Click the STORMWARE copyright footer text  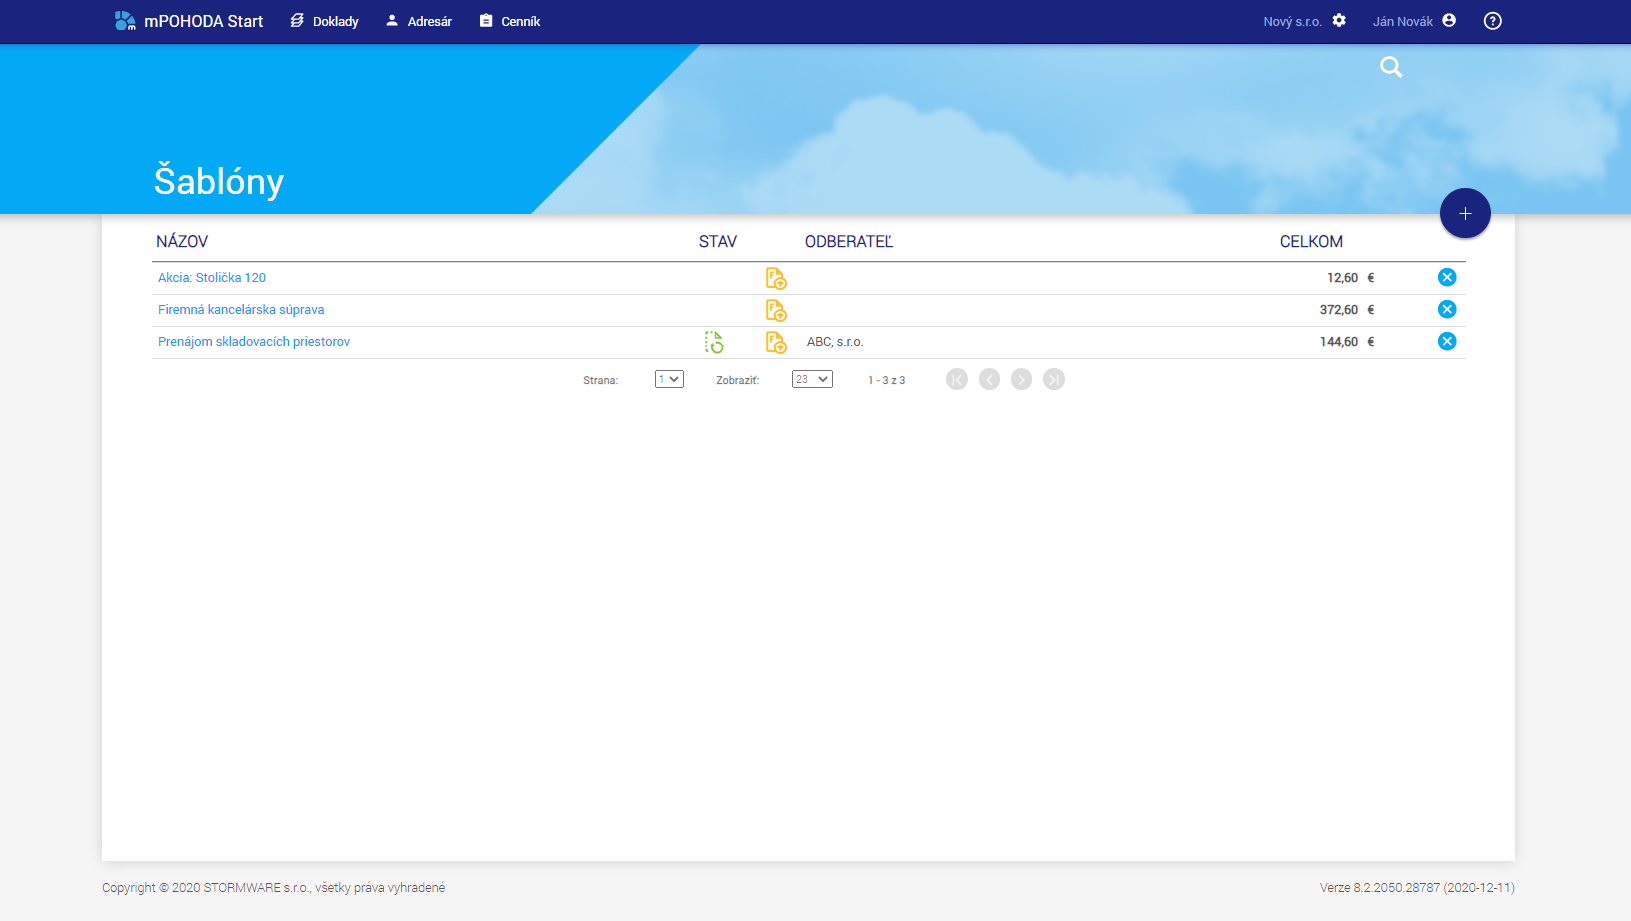tap(274, 888)
